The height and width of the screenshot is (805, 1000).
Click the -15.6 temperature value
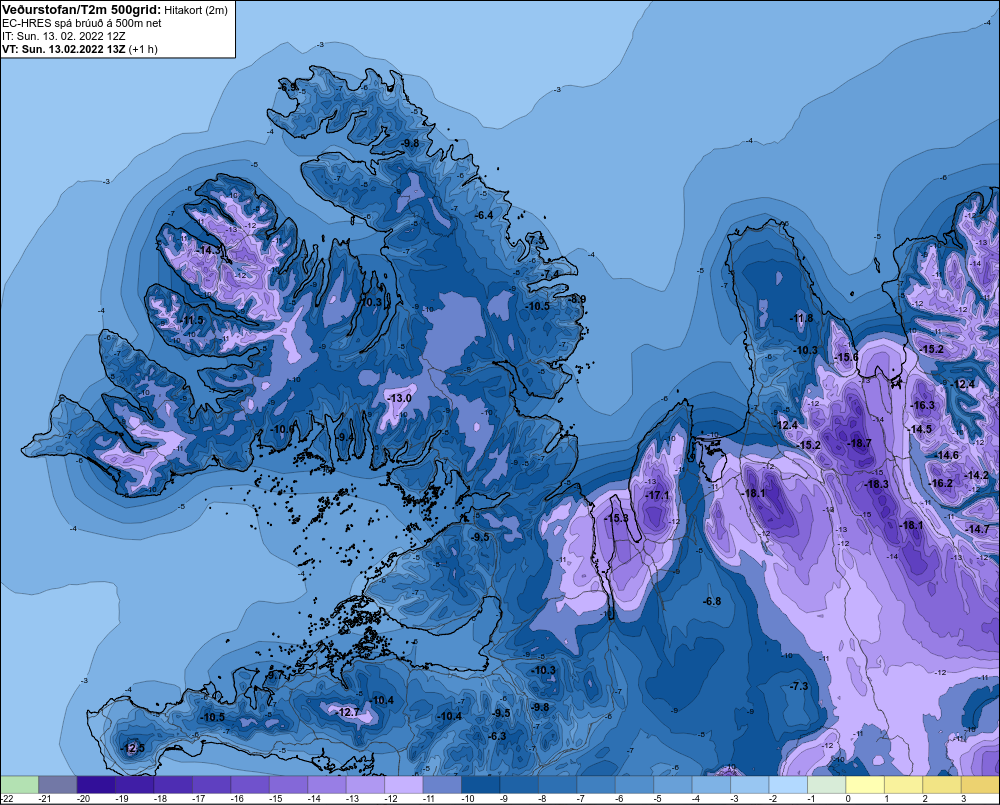point(847,357)
